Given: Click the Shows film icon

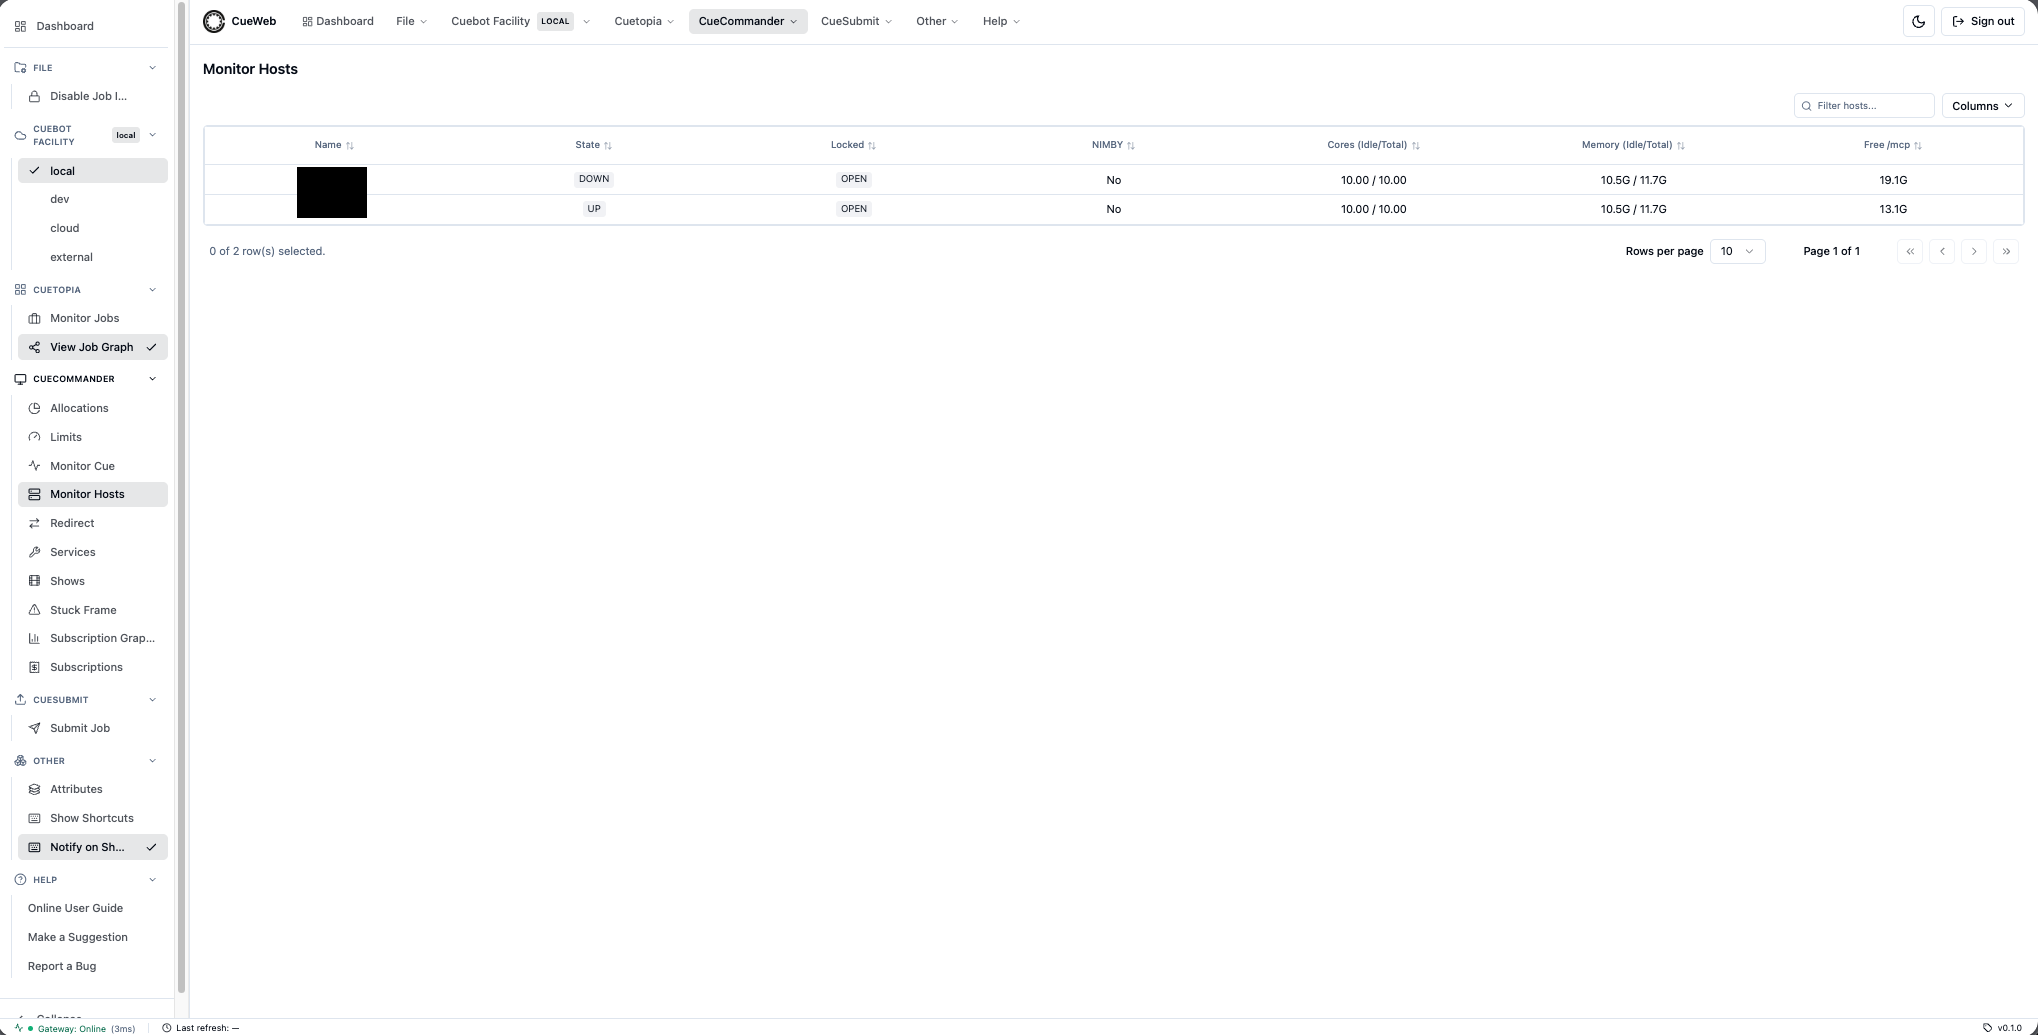Looking at the screenshot, I should 34,581.
